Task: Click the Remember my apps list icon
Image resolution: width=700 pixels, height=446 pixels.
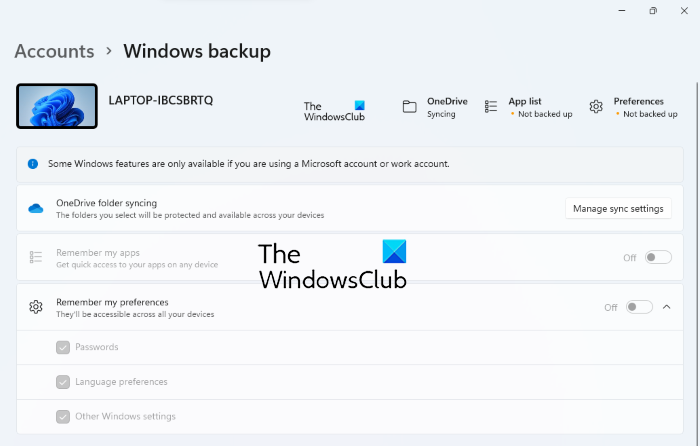Action: [x=36, y=257]
